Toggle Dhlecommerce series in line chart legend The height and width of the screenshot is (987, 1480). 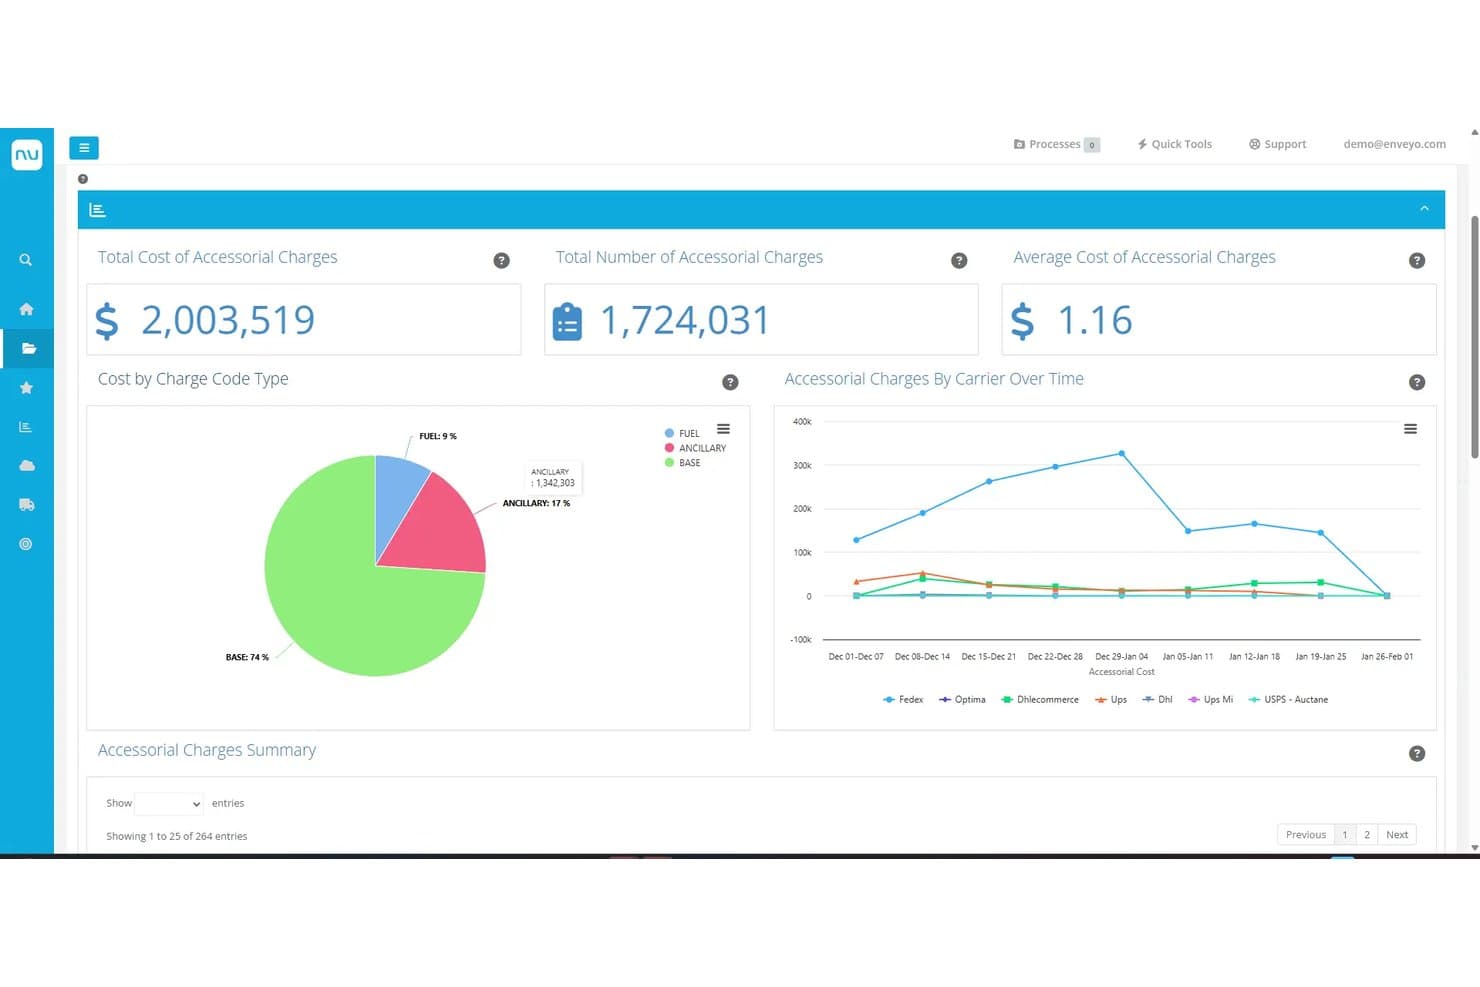pyautogui.click(x=1040, y=700)
